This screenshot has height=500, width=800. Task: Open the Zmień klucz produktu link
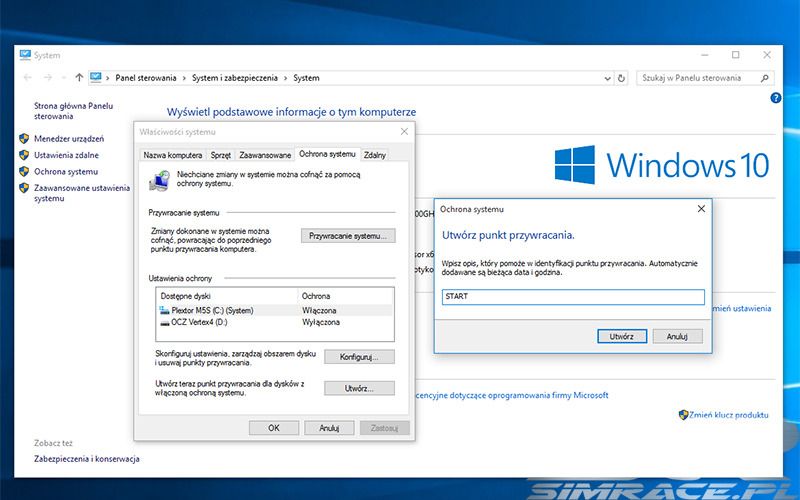728,414
